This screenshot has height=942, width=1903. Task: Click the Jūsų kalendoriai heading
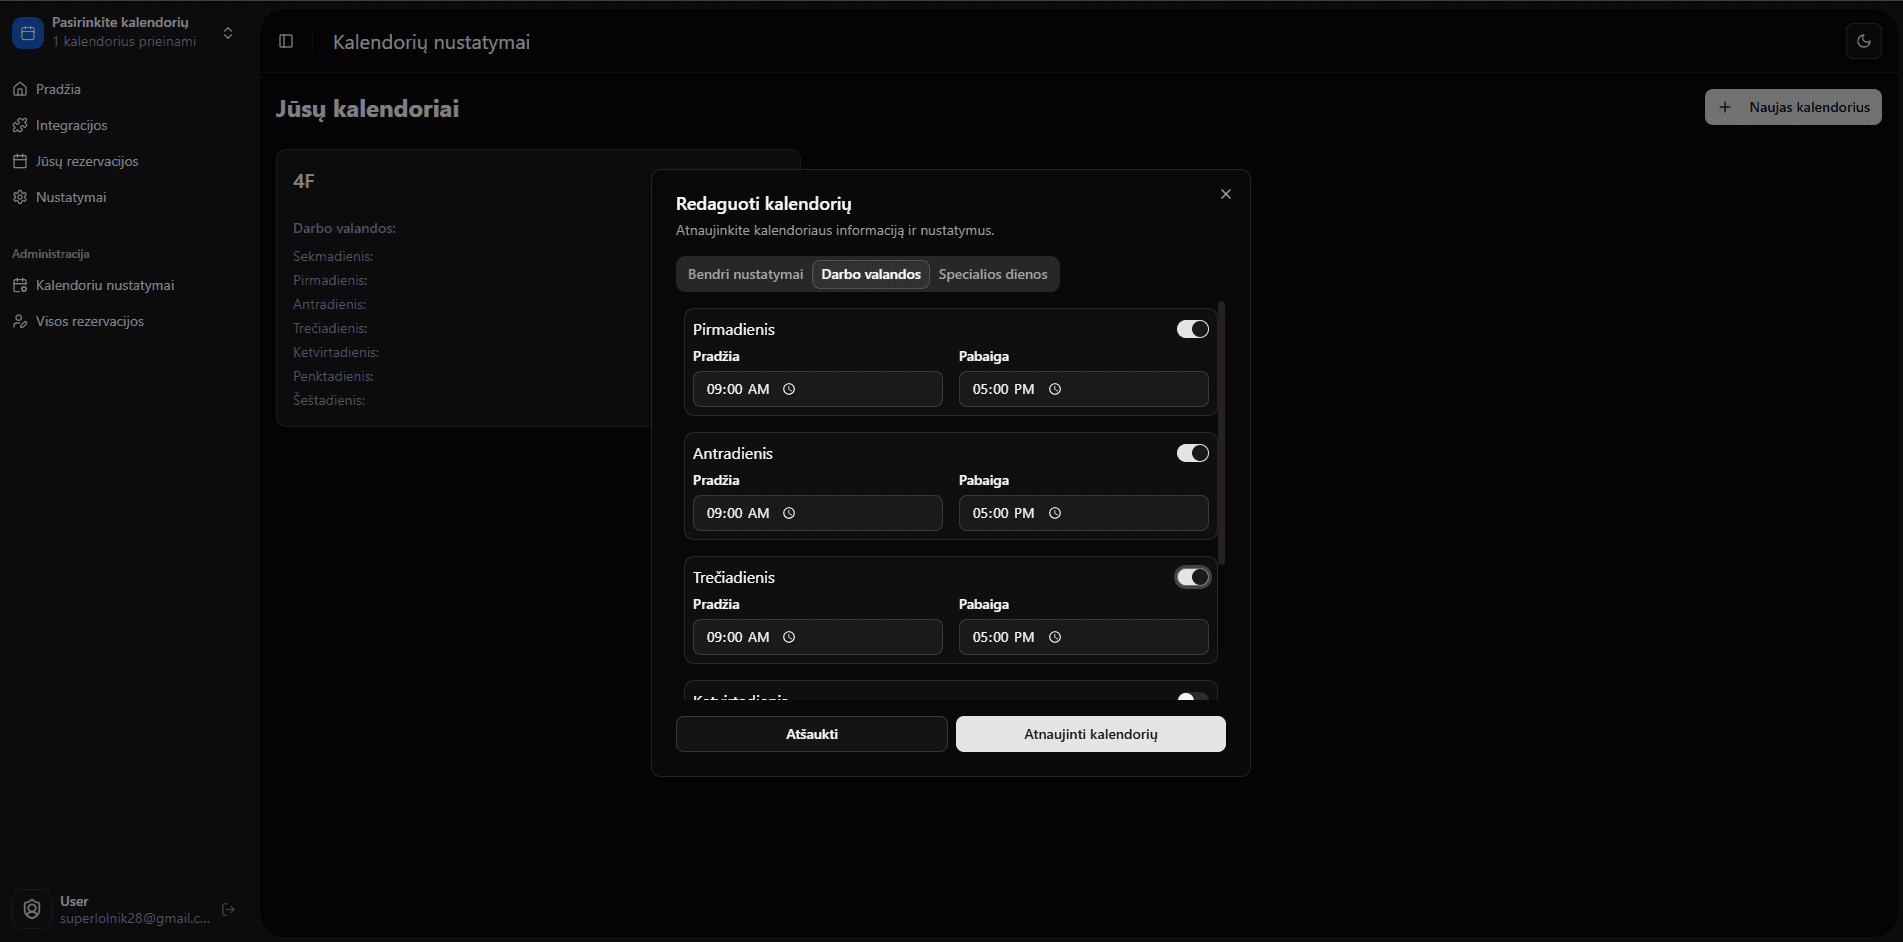coord(368,109)
